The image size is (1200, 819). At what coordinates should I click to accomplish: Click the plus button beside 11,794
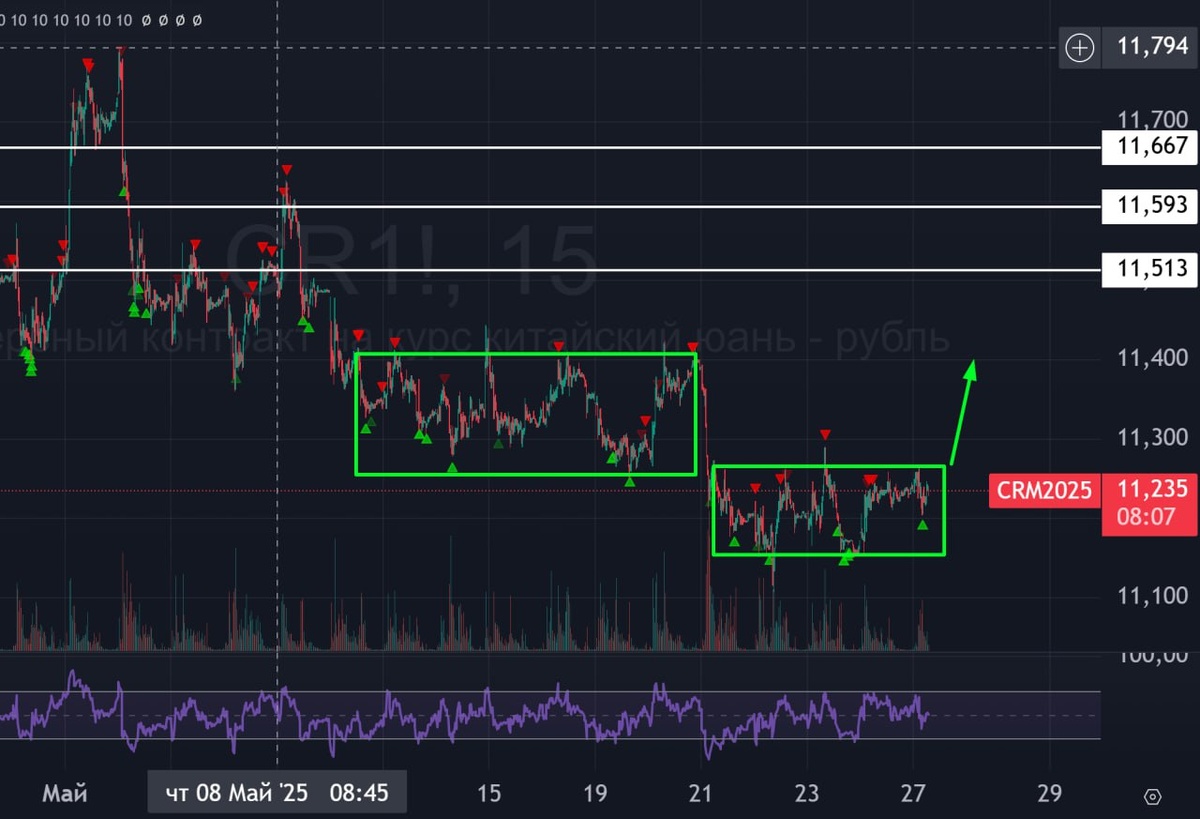coord(1080,48)
